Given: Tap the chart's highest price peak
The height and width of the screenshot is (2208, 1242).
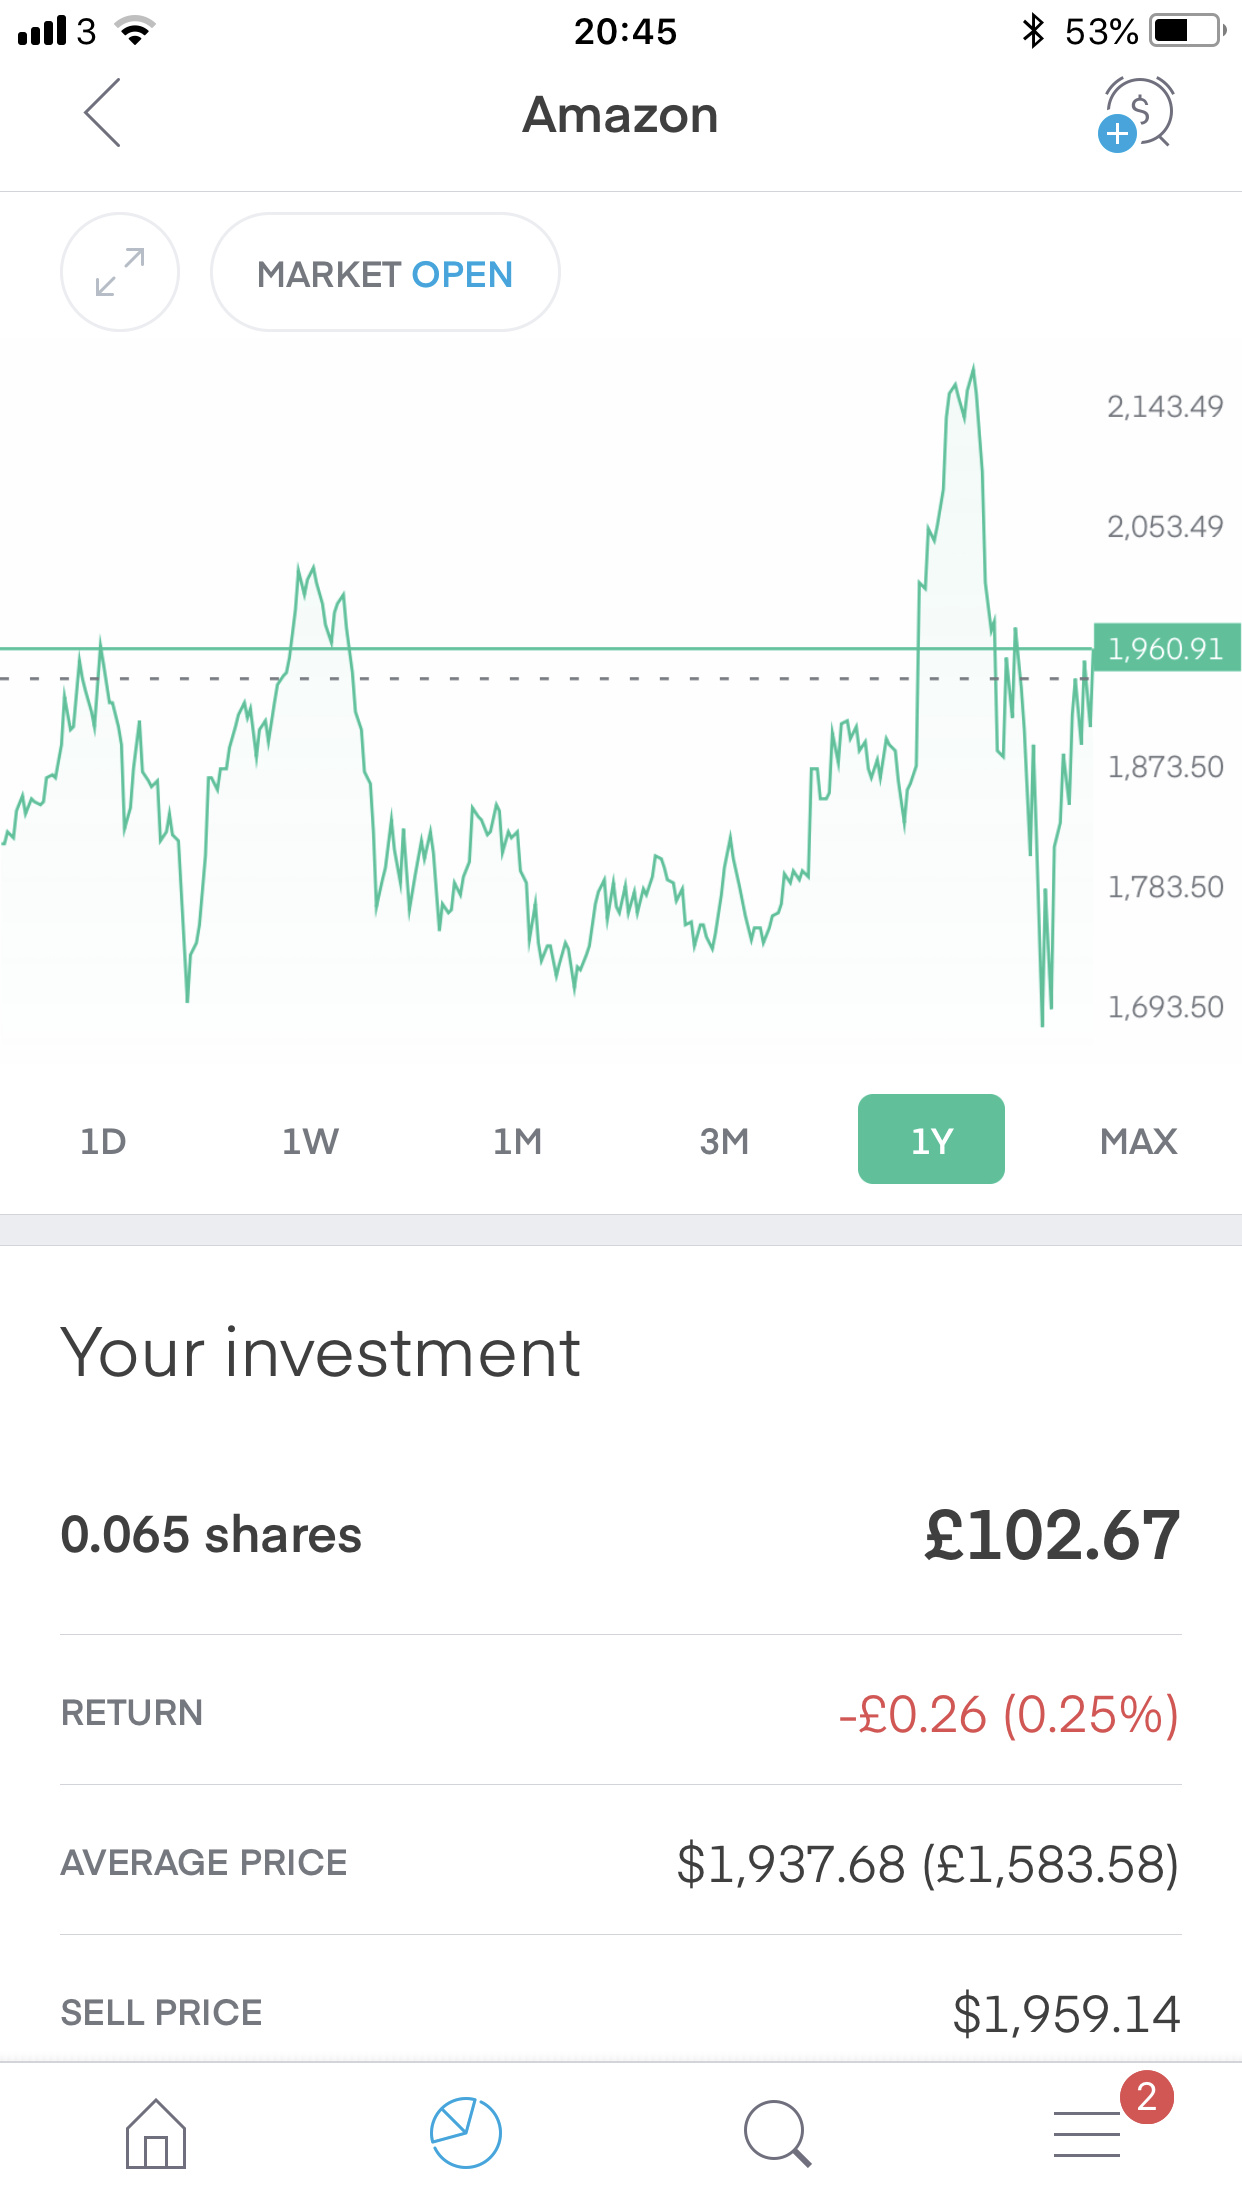Looking at the screenshot, I should (973, 370).
